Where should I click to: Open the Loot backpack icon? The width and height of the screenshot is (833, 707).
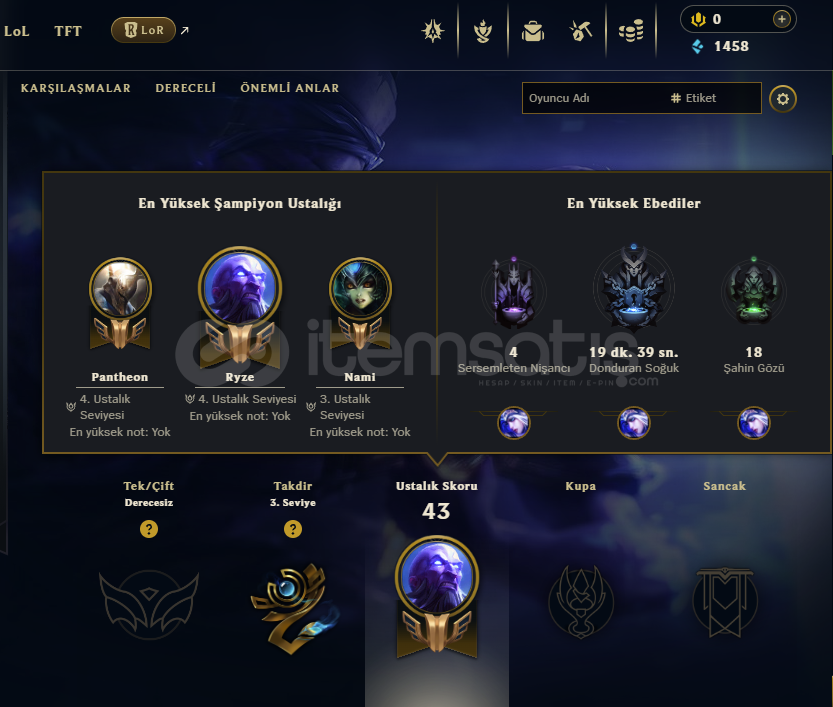(x=532, y=31)
